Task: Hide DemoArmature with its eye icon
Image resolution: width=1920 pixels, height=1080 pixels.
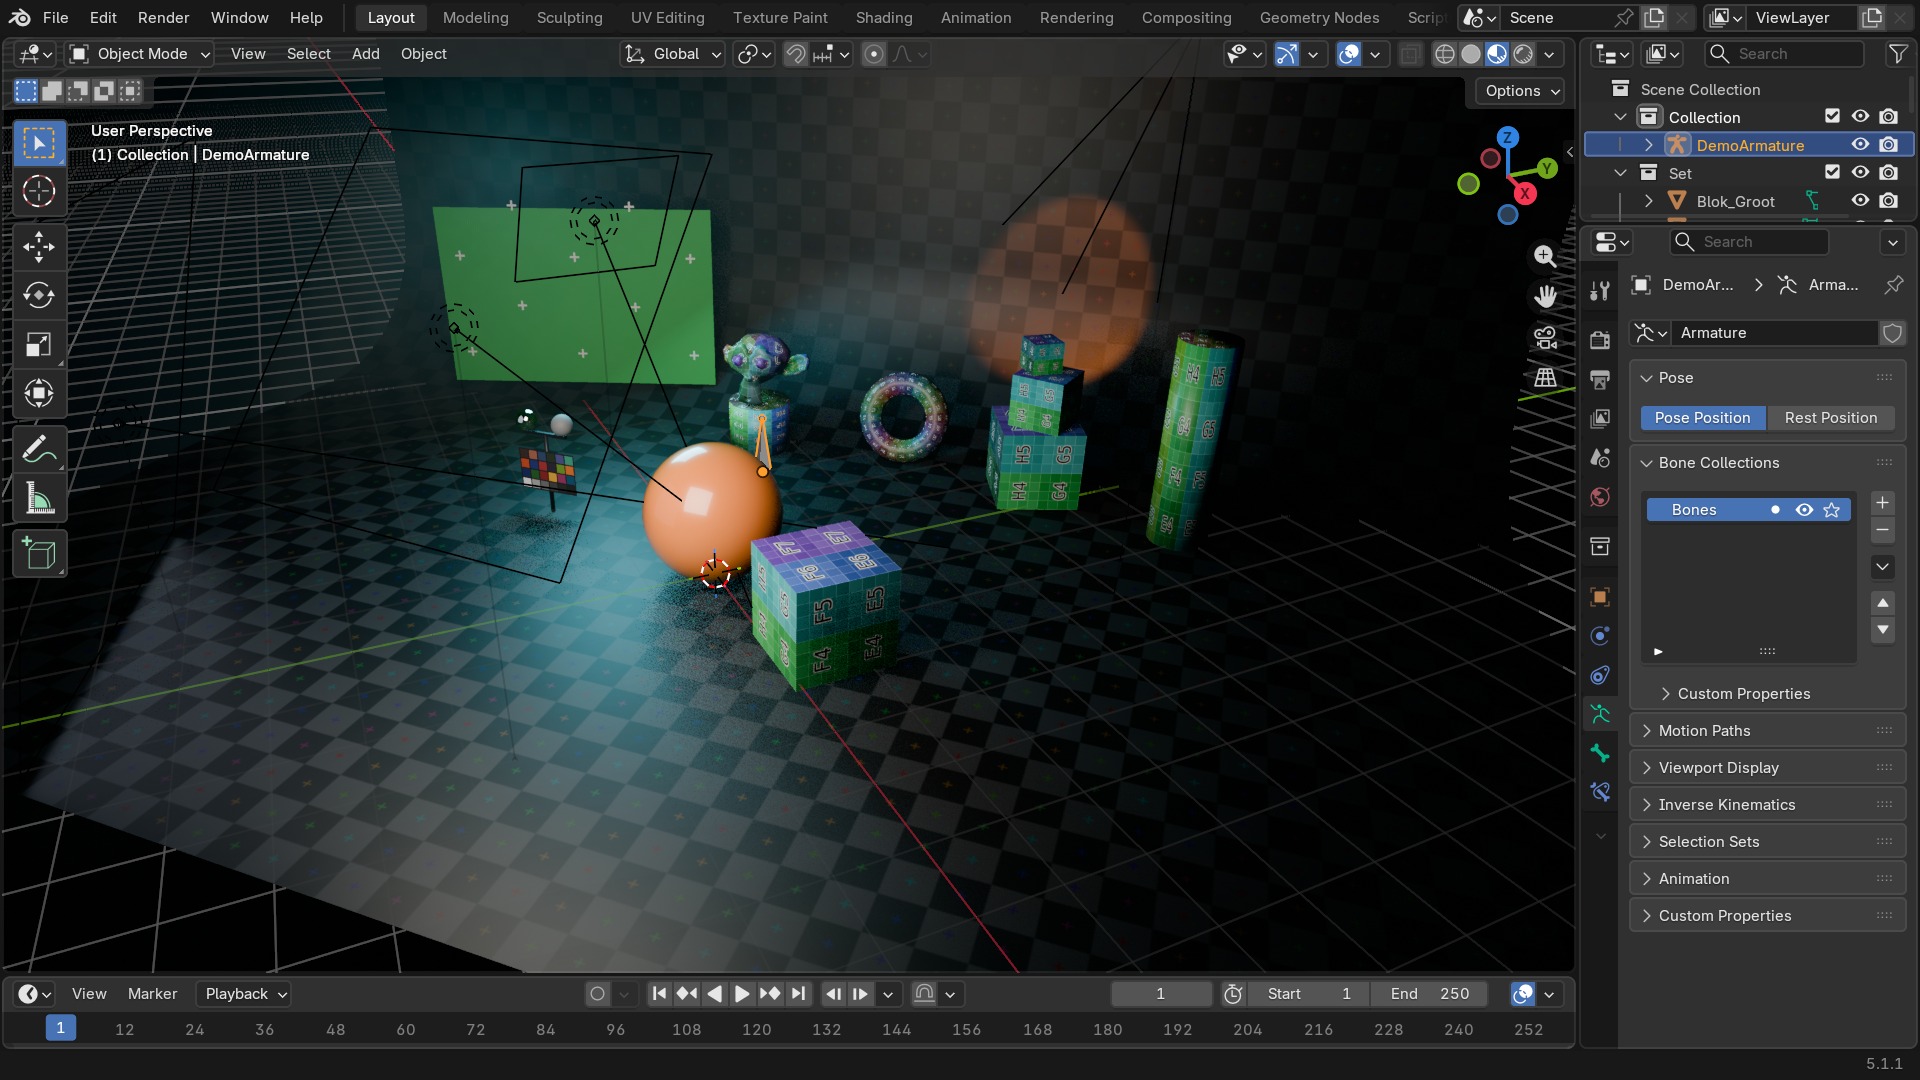Action: [1860, 145]
